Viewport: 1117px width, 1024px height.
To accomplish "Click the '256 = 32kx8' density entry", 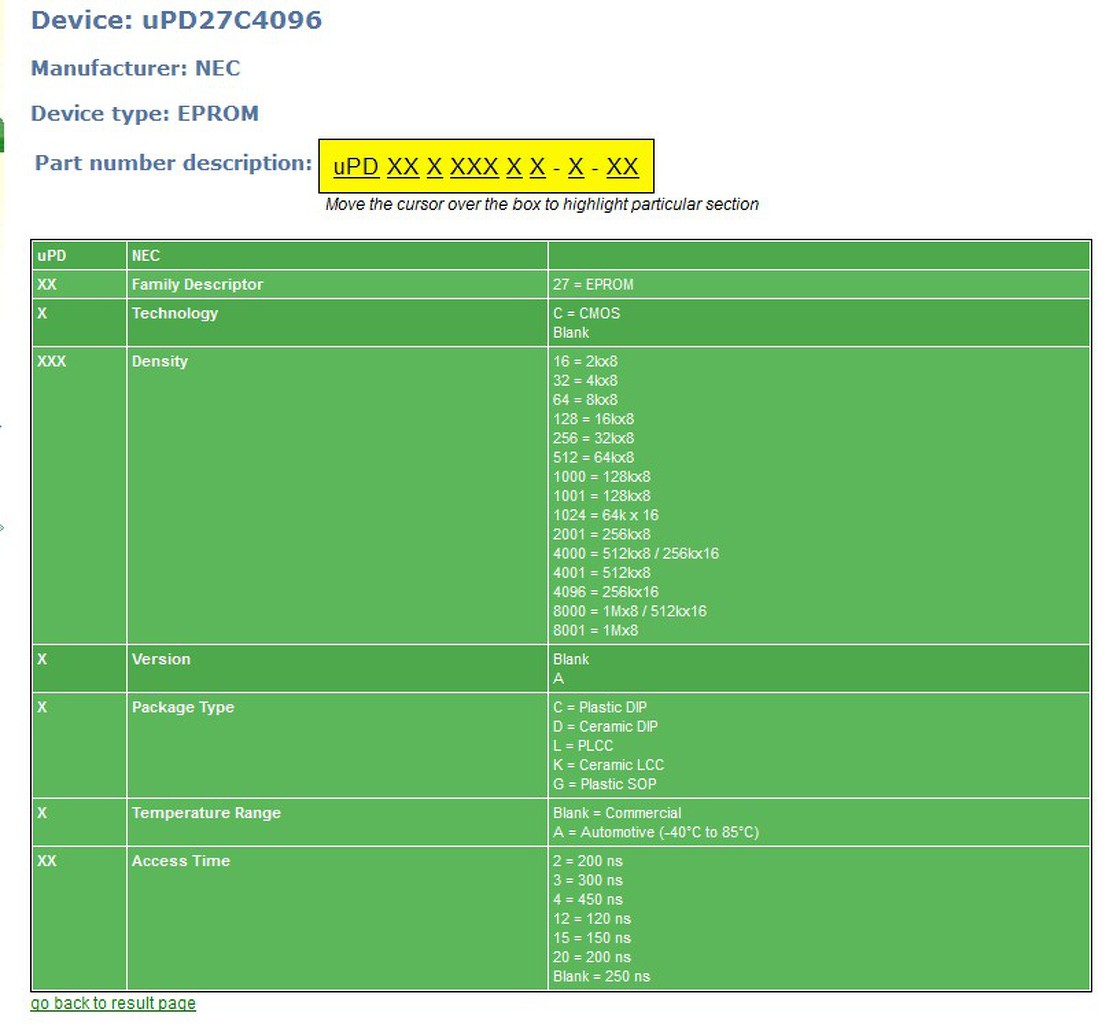I will [x=593, y=438].
